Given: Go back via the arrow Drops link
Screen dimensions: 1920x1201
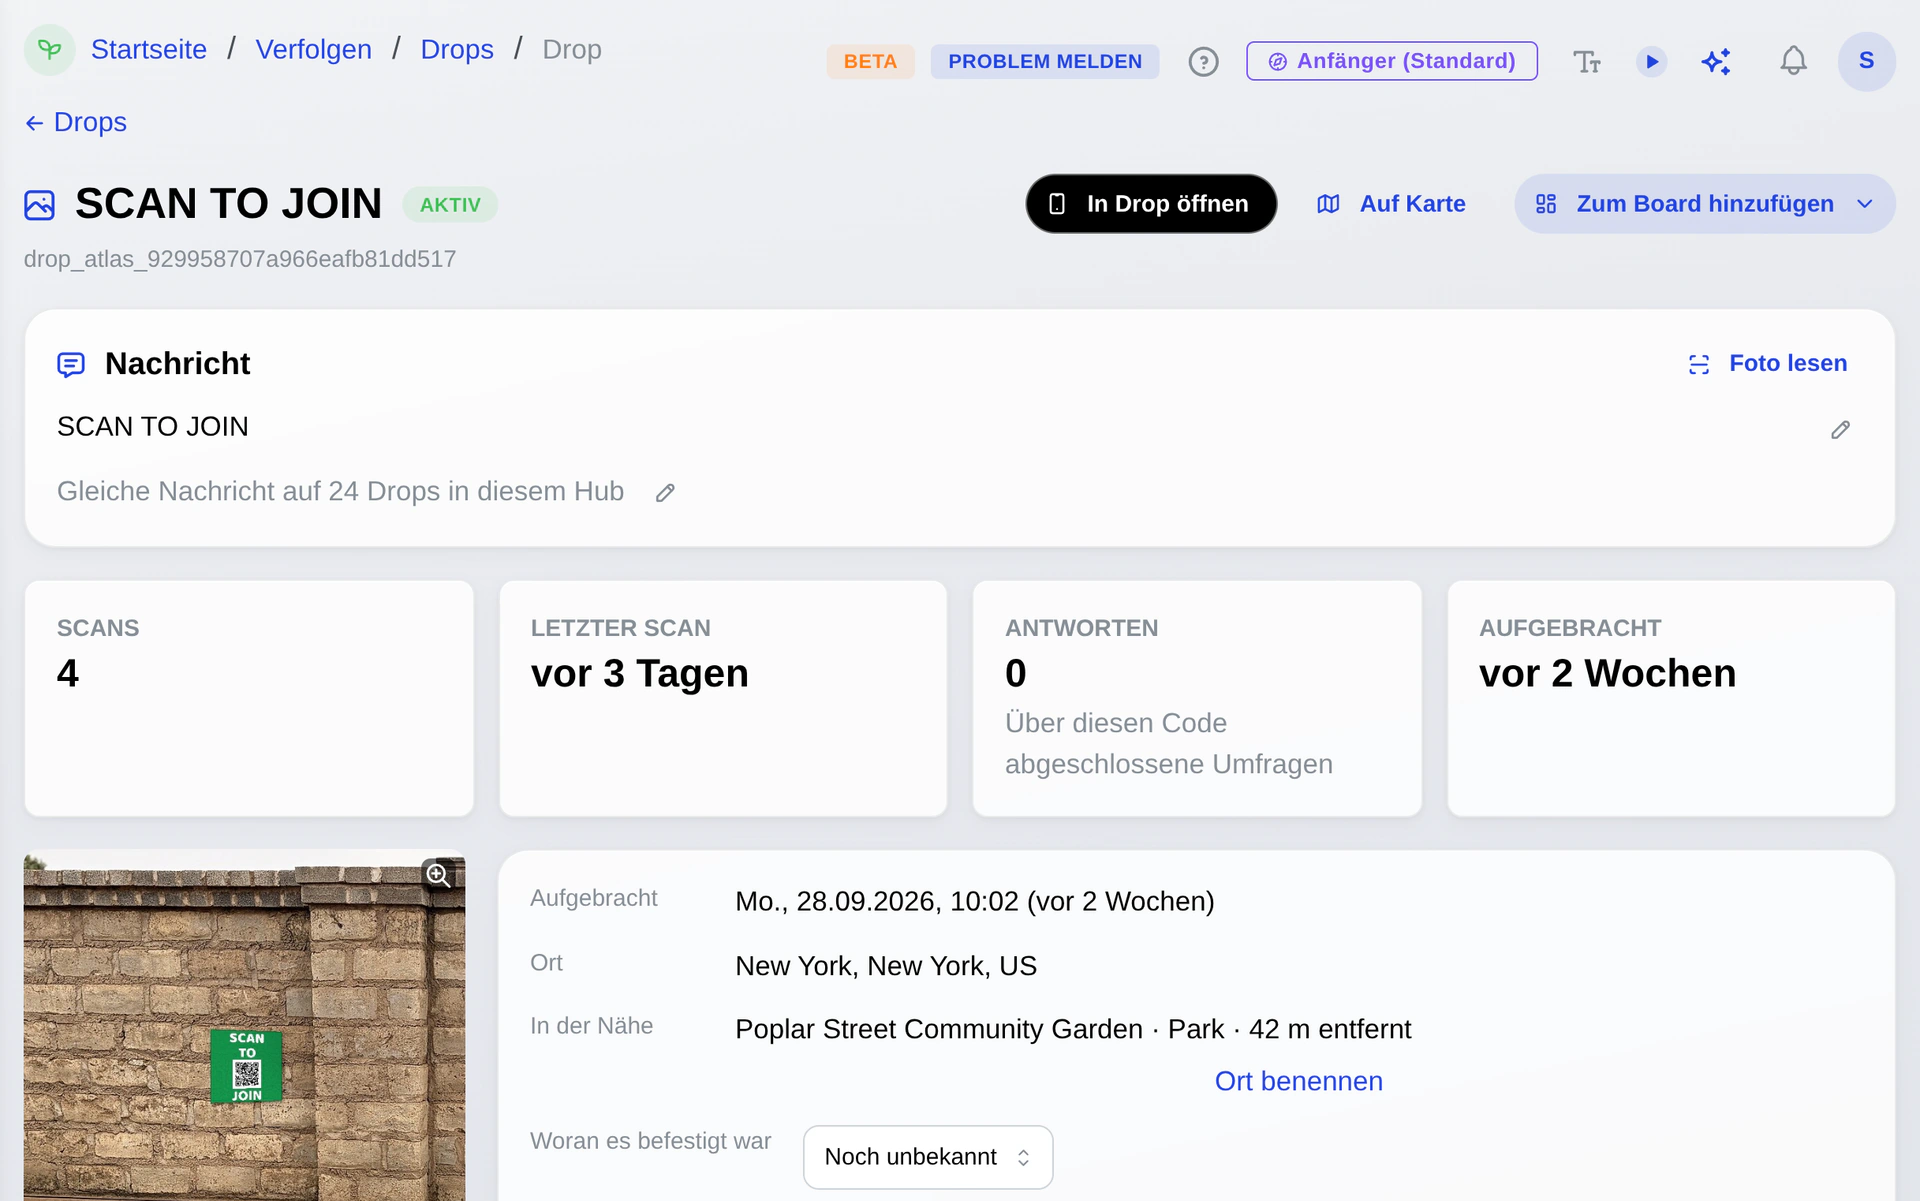Looking at the screenshot, I should [76, 122].
